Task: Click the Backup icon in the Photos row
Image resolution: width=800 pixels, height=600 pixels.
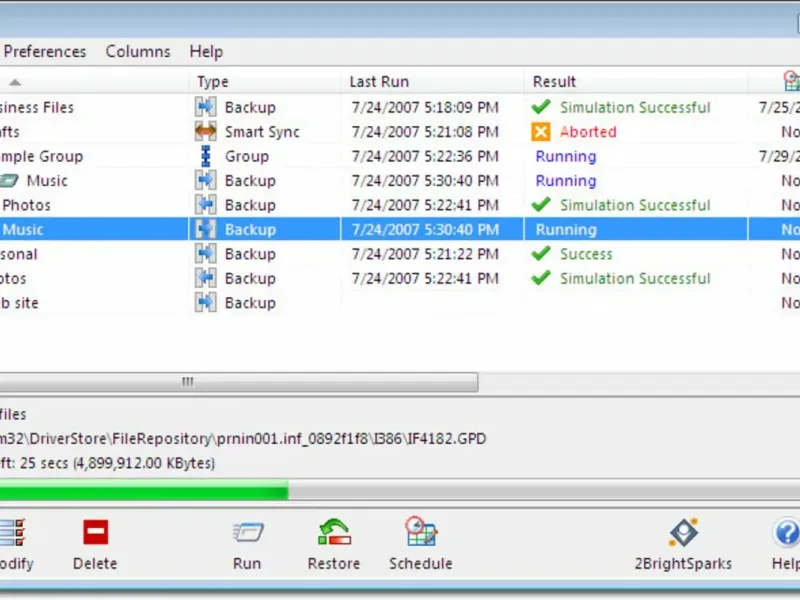Action: coord(205,205)
